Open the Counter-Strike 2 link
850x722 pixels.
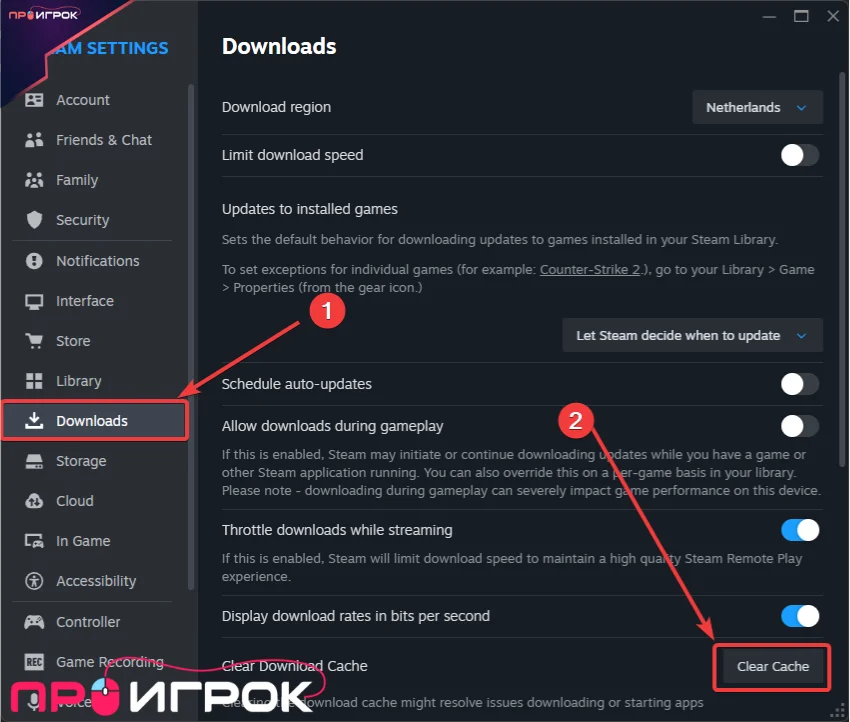pyautogui.click(x=590, y=270)
